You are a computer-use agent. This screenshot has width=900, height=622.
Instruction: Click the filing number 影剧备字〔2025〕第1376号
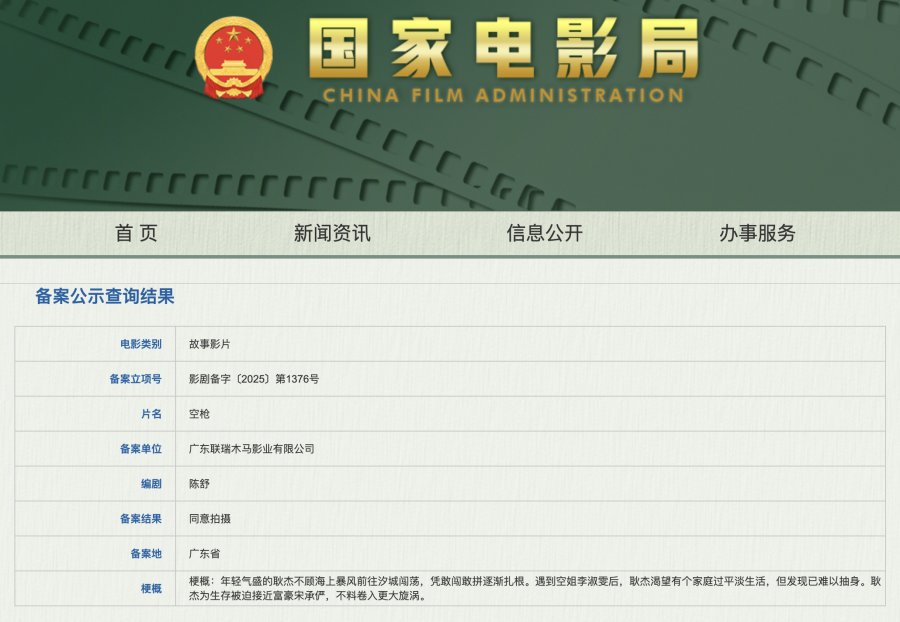click(254, 379)
